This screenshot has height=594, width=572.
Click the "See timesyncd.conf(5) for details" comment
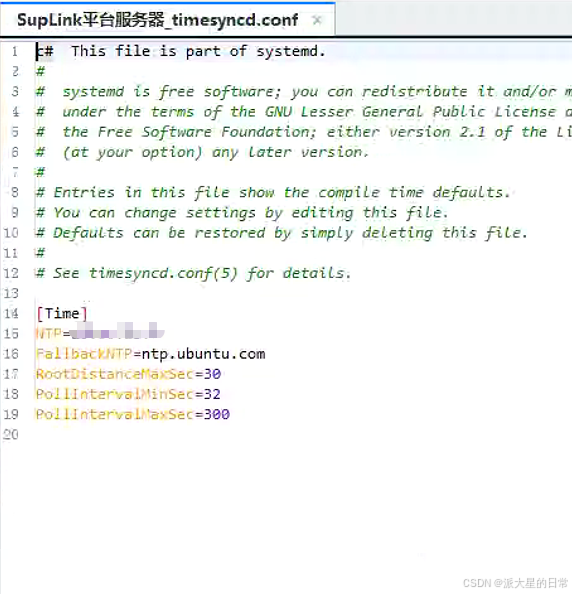click(193, 273)
